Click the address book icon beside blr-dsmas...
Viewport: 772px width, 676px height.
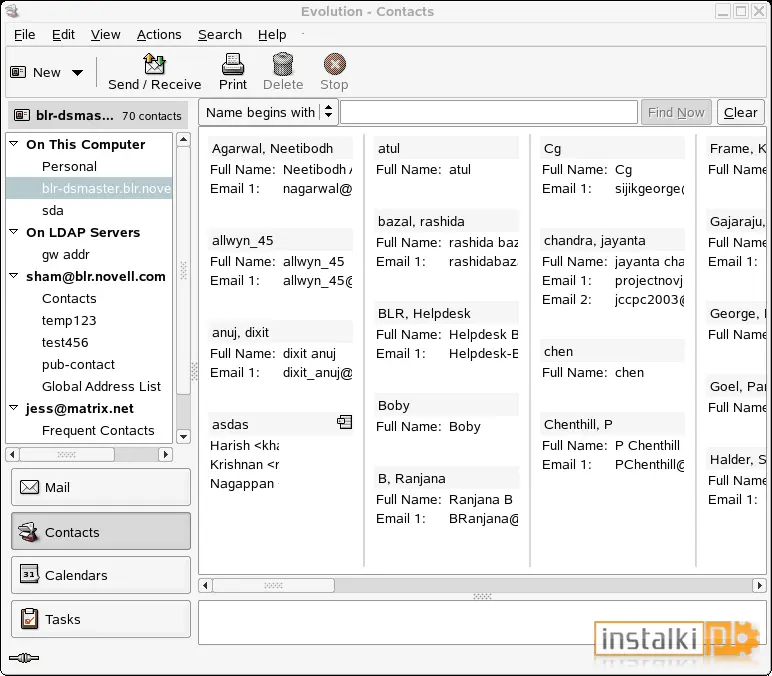pyautogui.click(x=22, y=115)
